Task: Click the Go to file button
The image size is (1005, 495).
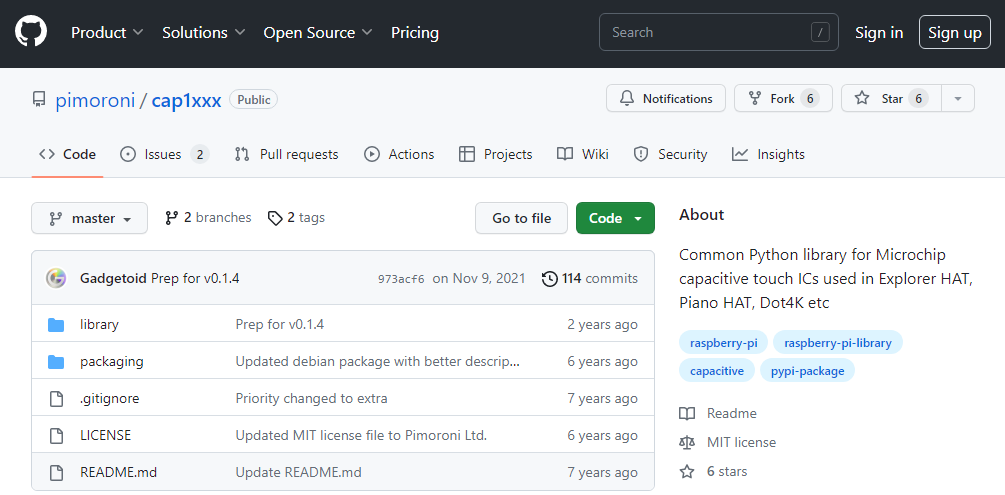Action: pyautogui.click(x=522, y=219)
